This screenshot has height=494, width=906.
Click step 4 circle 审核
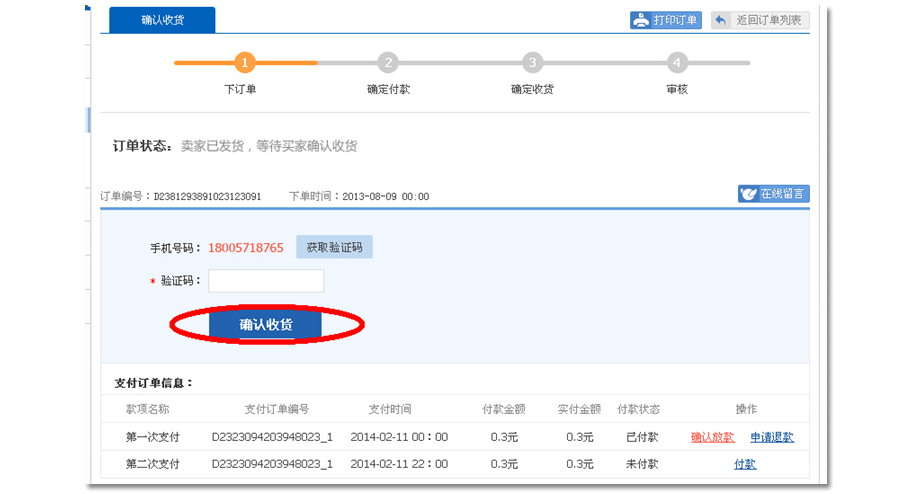677,63
